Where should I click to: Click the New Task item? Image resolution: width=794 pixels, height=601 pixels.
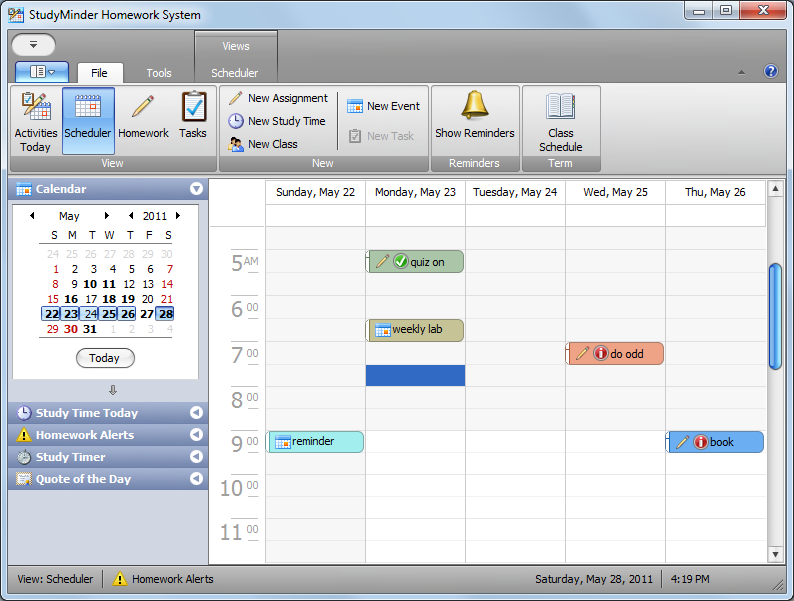click(x=381, y=136)
